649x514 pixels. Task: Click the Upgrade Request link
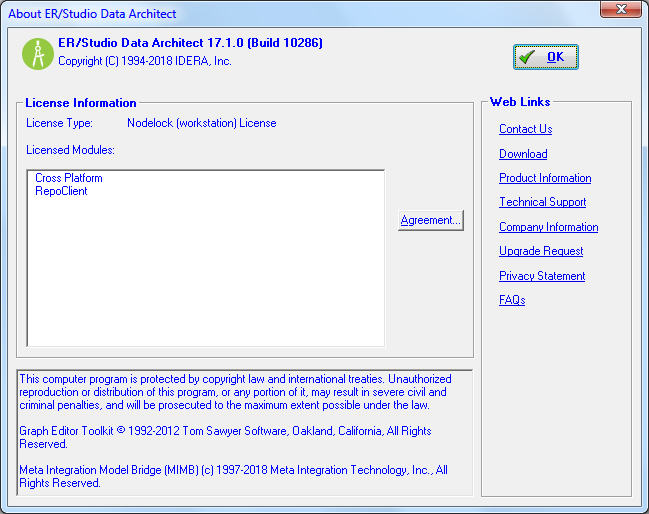pyautogui.click(x=541, y=251)
